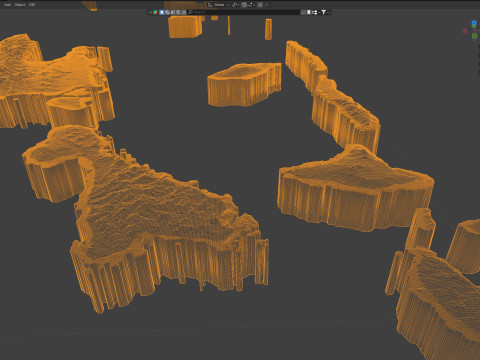The height and width of the screenshot is (360, 480).
Task: Toggle the snap magnet button
Action: (244, 5)
